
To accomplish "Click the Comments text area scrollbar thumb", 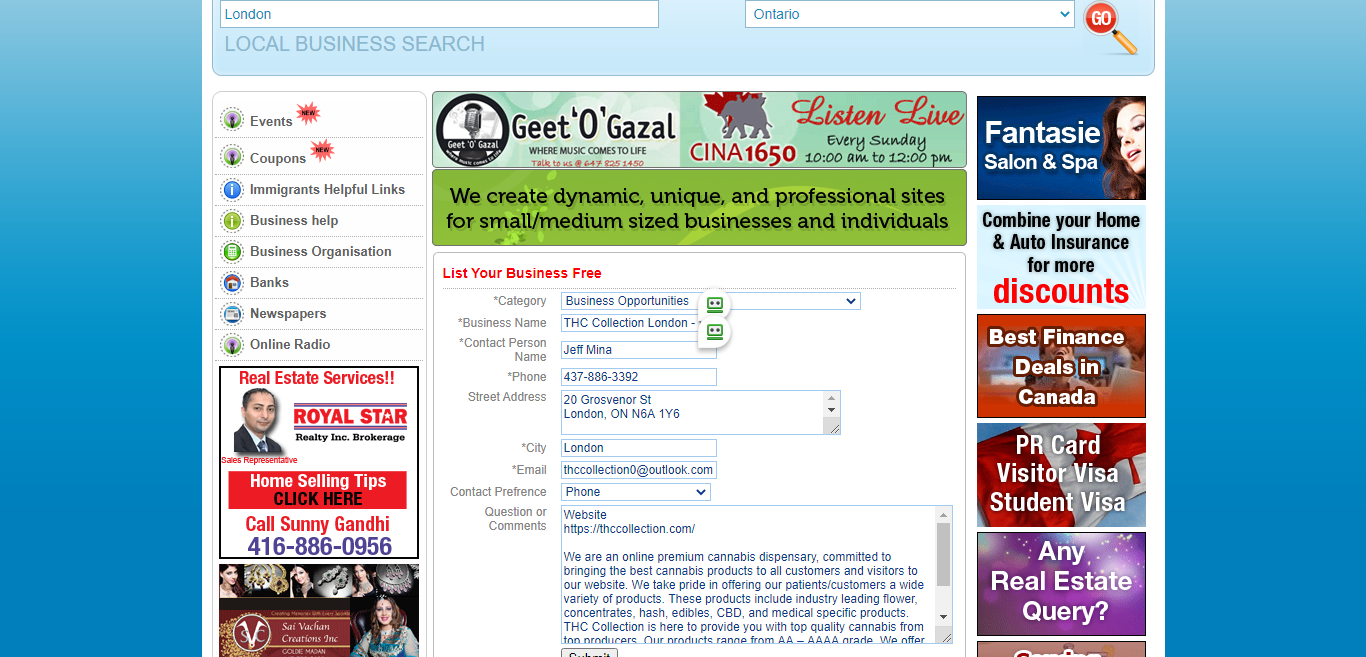I will coord(943,554).
